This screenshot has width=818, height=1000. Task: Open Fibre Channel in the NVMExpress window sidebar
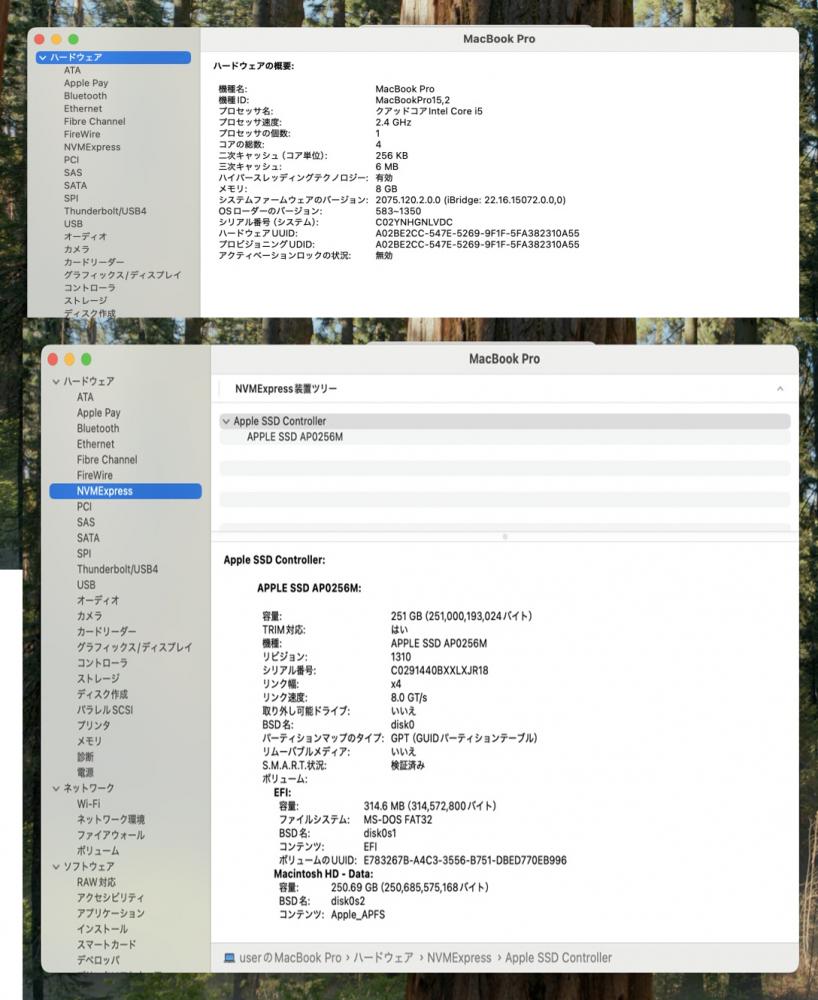click(x=106, y=460)
